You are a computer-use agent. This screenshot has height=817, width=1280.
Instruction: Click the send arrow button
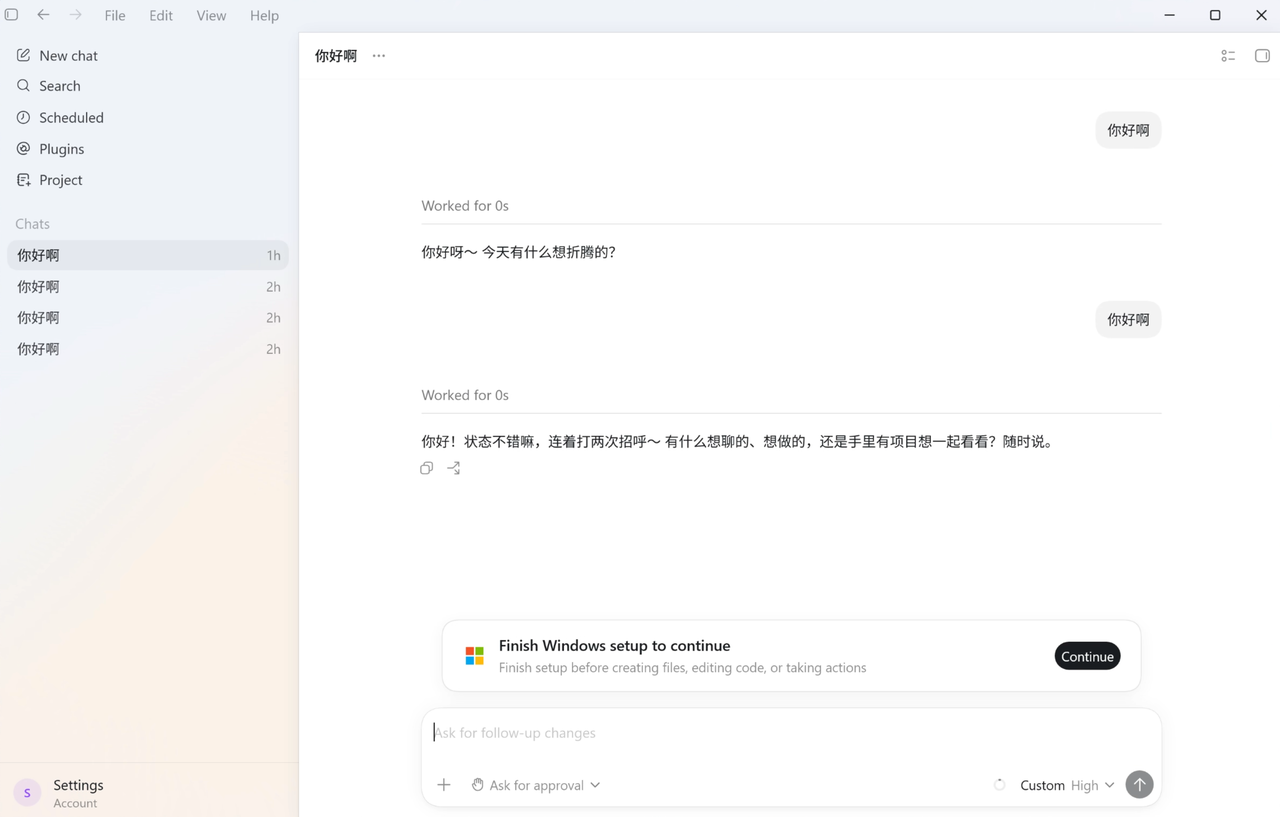(1139, 785)
